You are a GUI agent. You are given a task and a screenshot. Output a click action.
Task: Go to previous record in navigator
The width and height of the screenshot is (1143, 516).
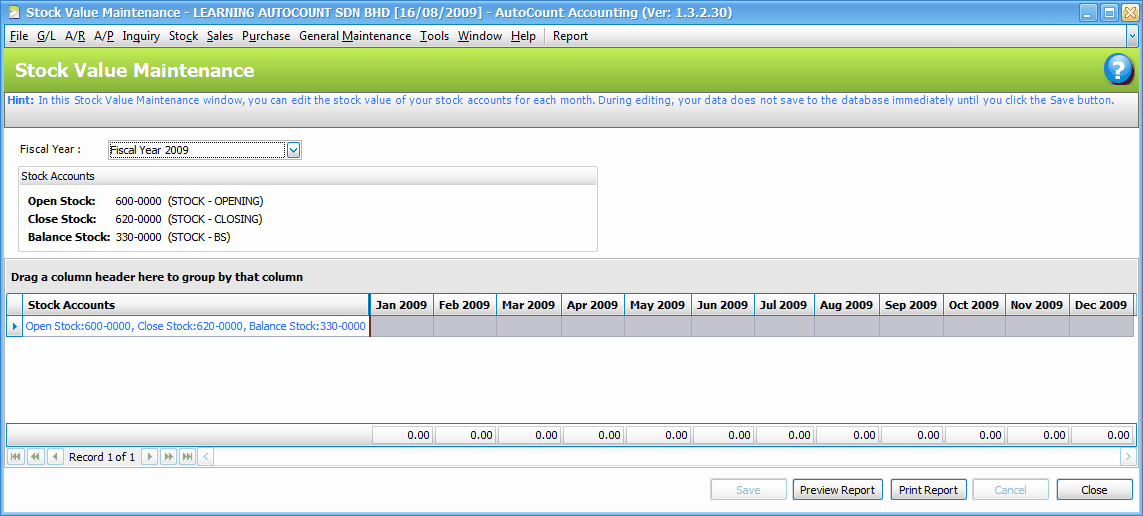55,456
